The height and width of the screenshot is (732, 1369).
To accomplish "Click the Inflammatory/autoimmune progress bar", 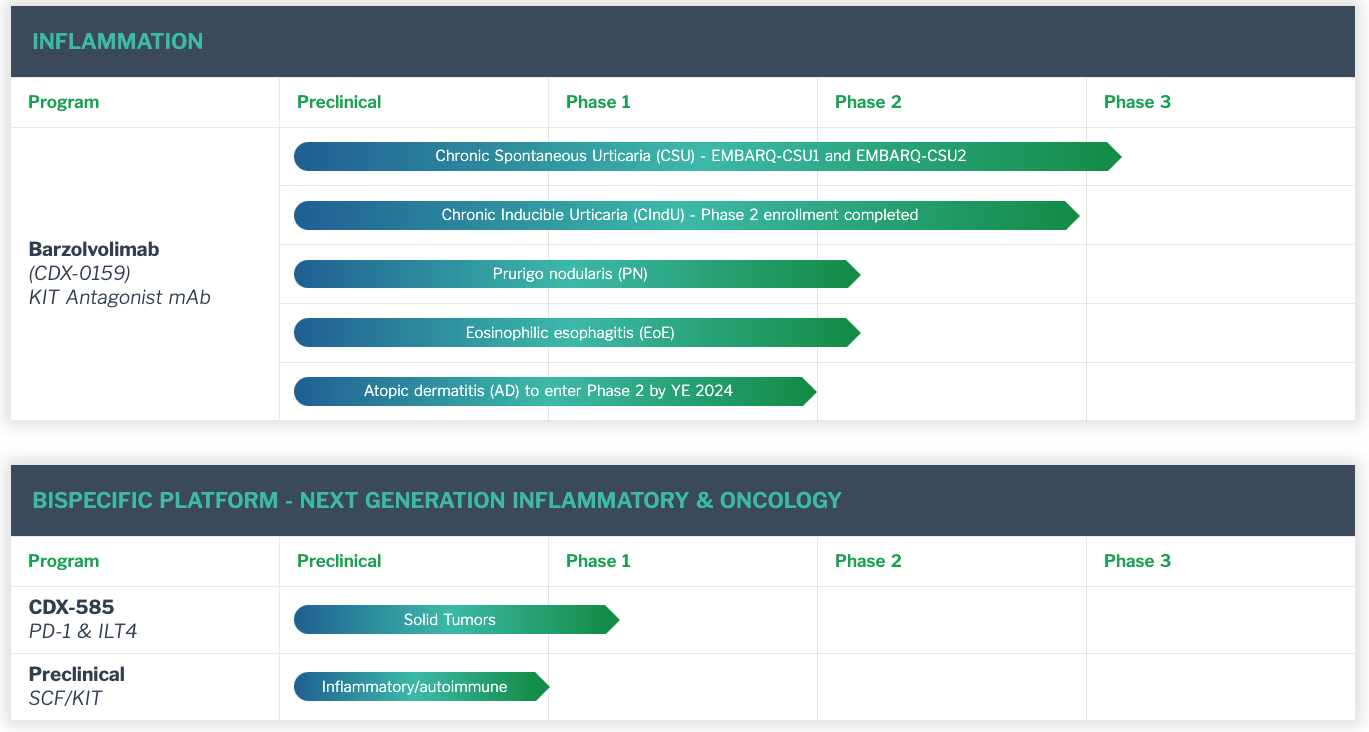I will [x=422, y=687].
